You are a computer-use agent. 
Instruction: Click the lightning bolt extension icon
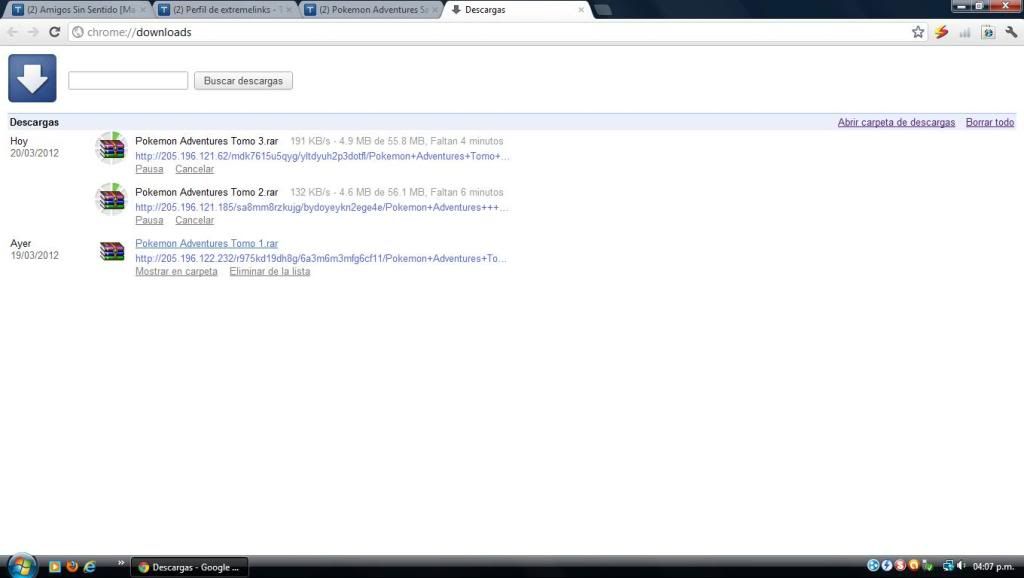tap(941, 32)
